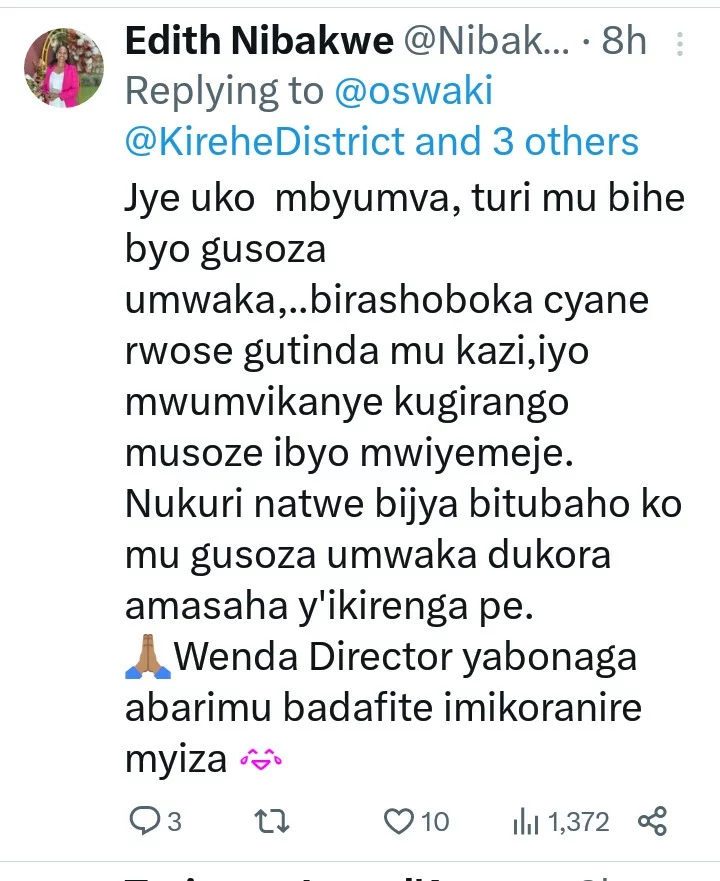Open the @oswaki mention link
This screenshot has height=881, width=720.
point(414,91)
